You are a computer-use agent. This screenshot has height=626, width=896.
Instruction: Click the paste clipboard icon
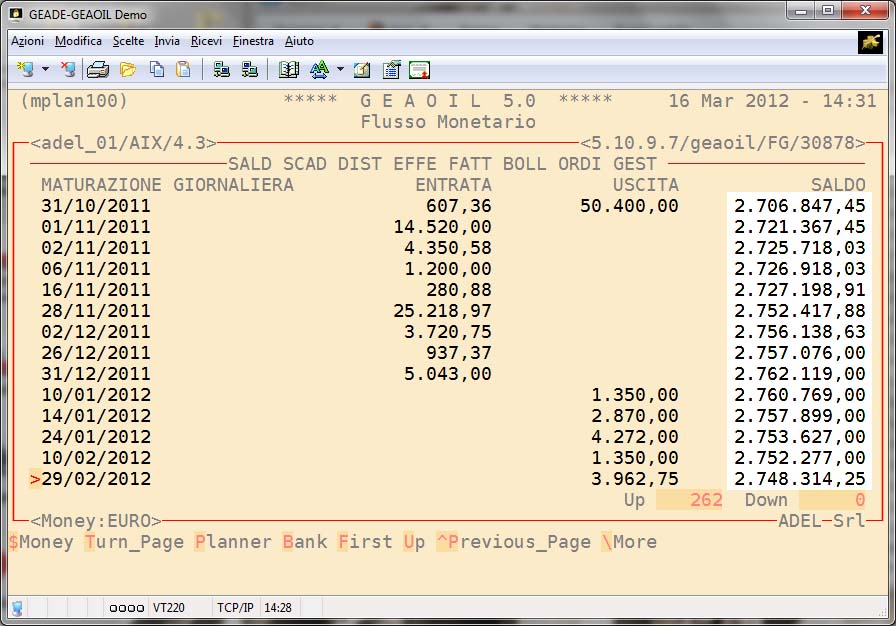click(x=183, y=70)
